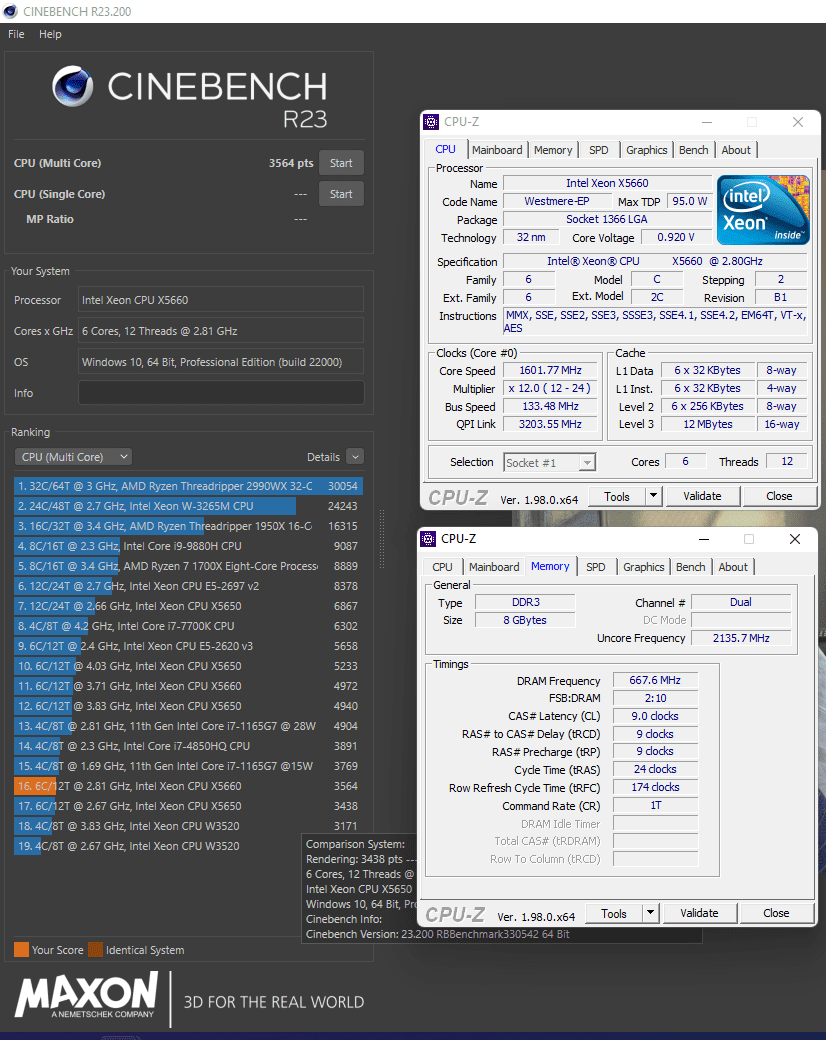Open the Socket #1 selection combo box
The height and width of the screenshot is (1040, 826).
[x=549, y=462]
